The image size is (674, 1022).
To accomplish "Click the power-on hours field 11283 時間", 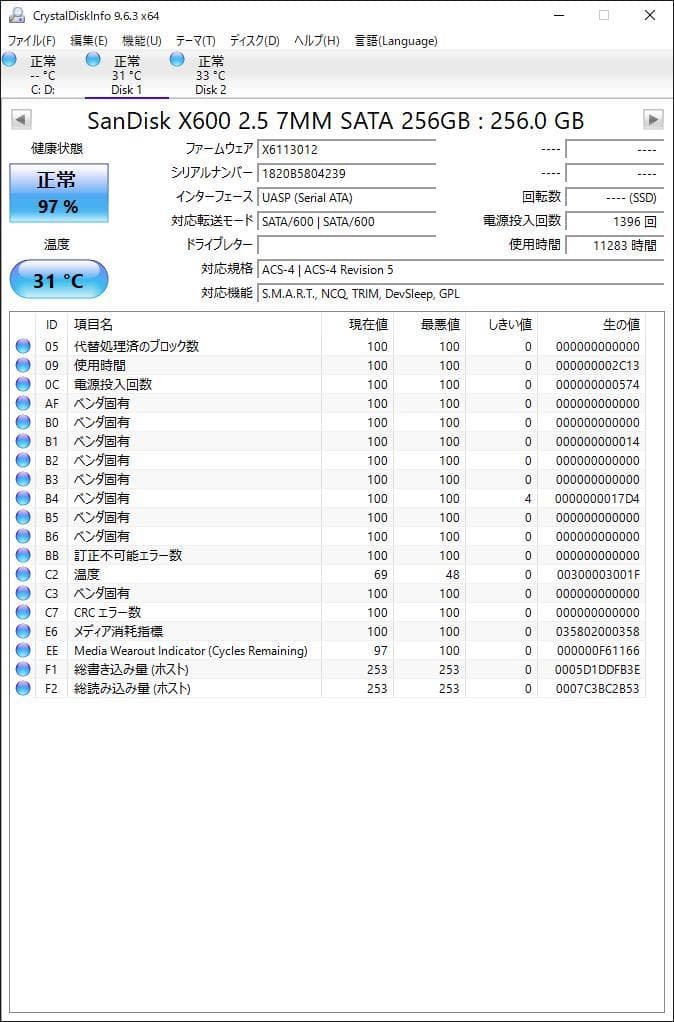I will [x=614, y=245].
